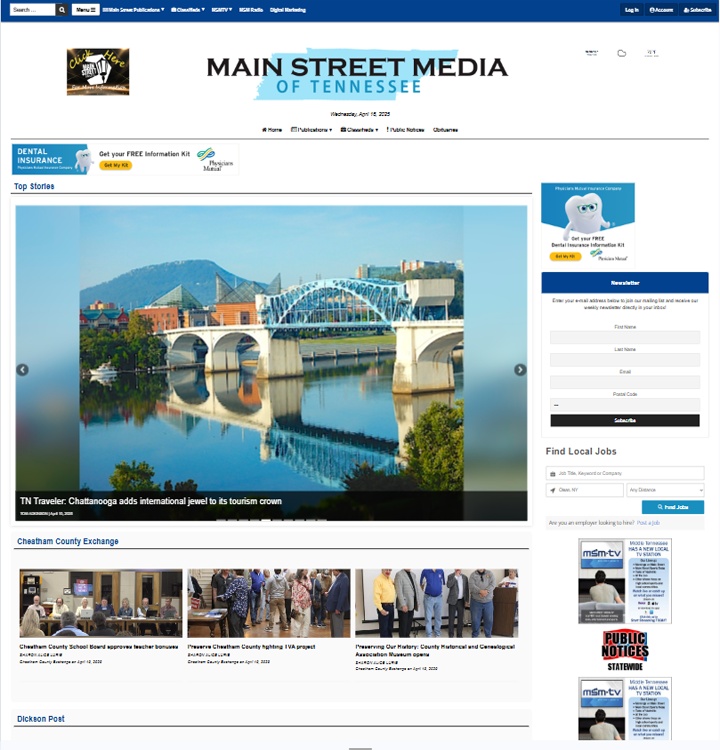
Task: Open the Menu hamburger button
Action: point(86,10)
